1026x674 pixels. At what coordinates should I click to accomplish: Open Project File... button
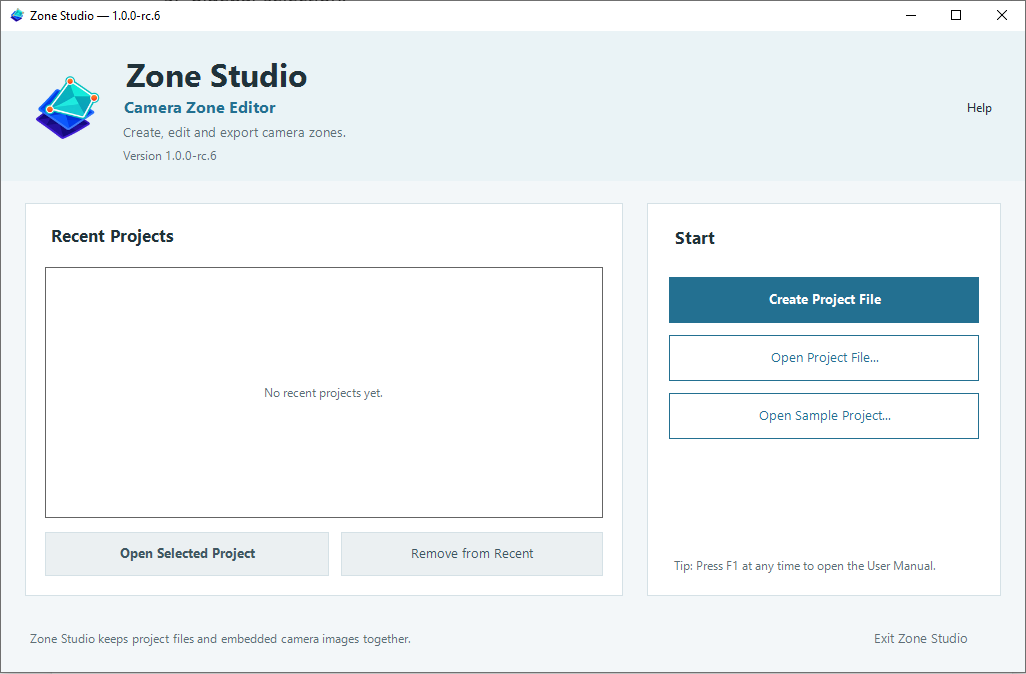click(824, 358)
